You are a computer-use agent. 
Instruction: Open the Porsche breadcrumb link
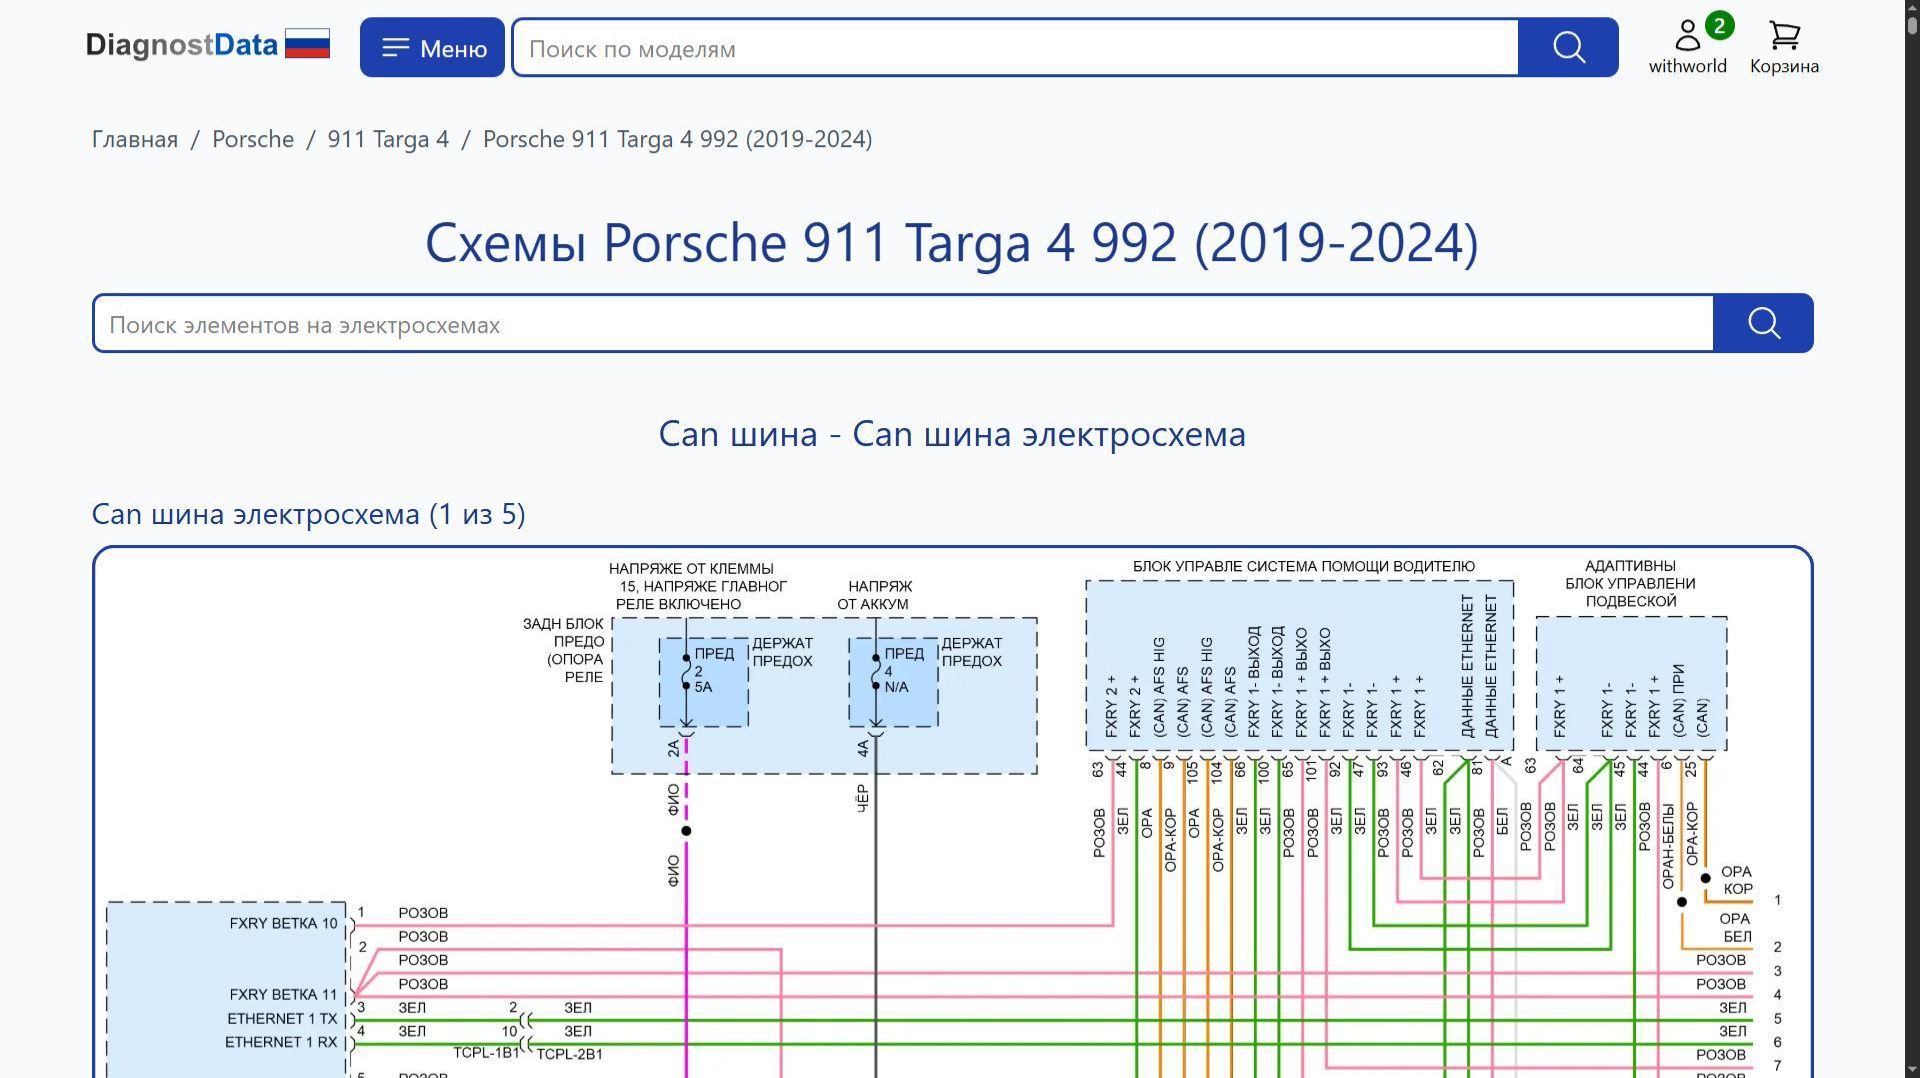253,139
